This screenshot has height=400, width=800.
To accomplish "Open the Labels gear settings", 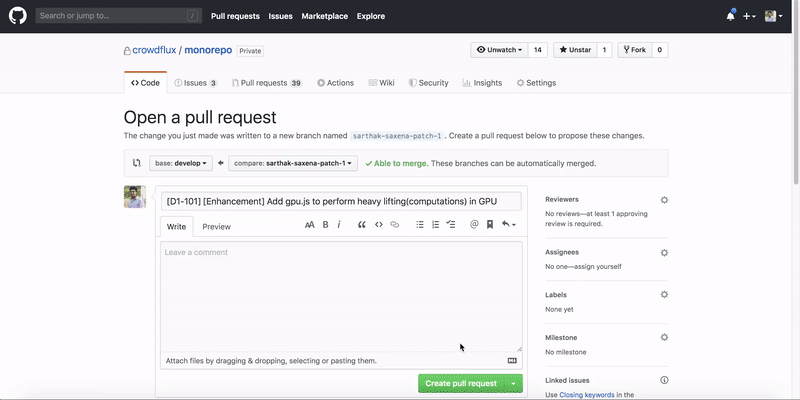I will (664, 294).
